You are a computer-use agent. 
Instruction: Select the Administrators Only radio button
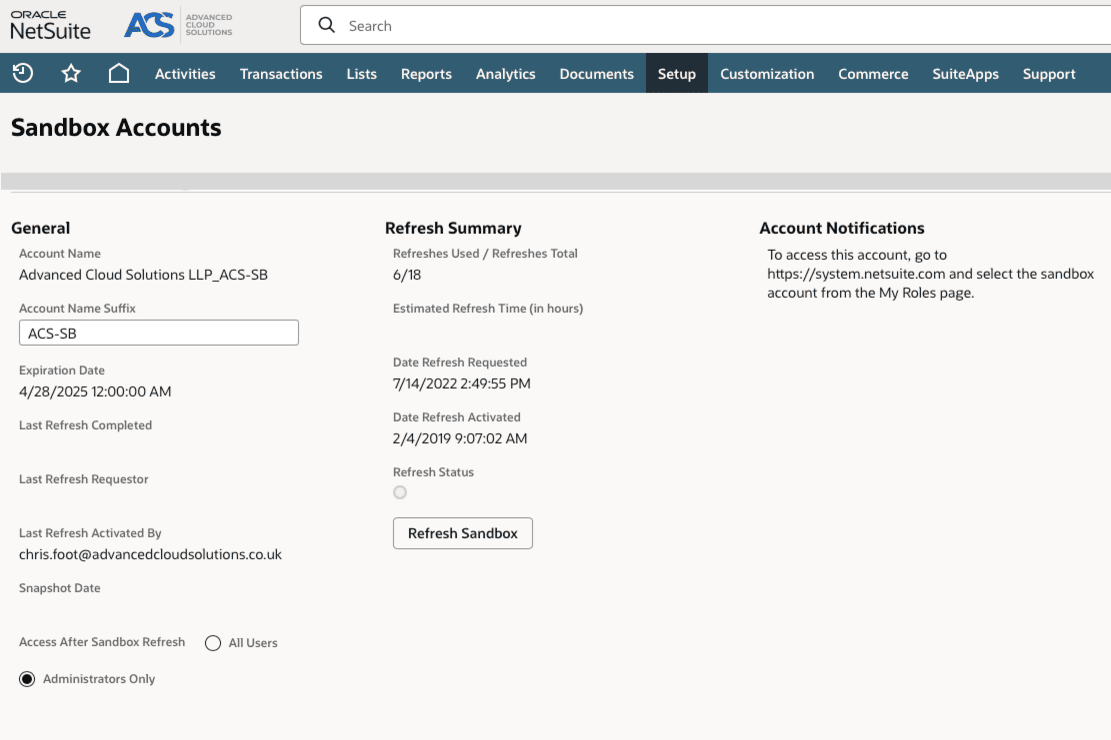27,679
